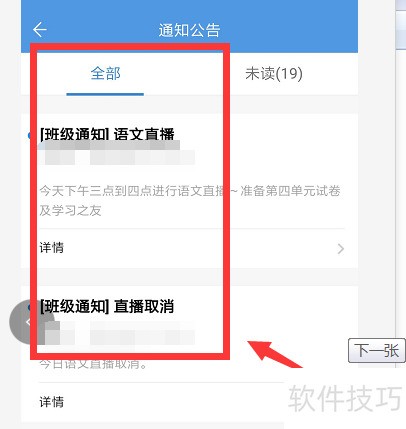Open 详情 for the 语文直播 notice
The height and width of the screenshot is (429, 406).
[x=52, y=248]
